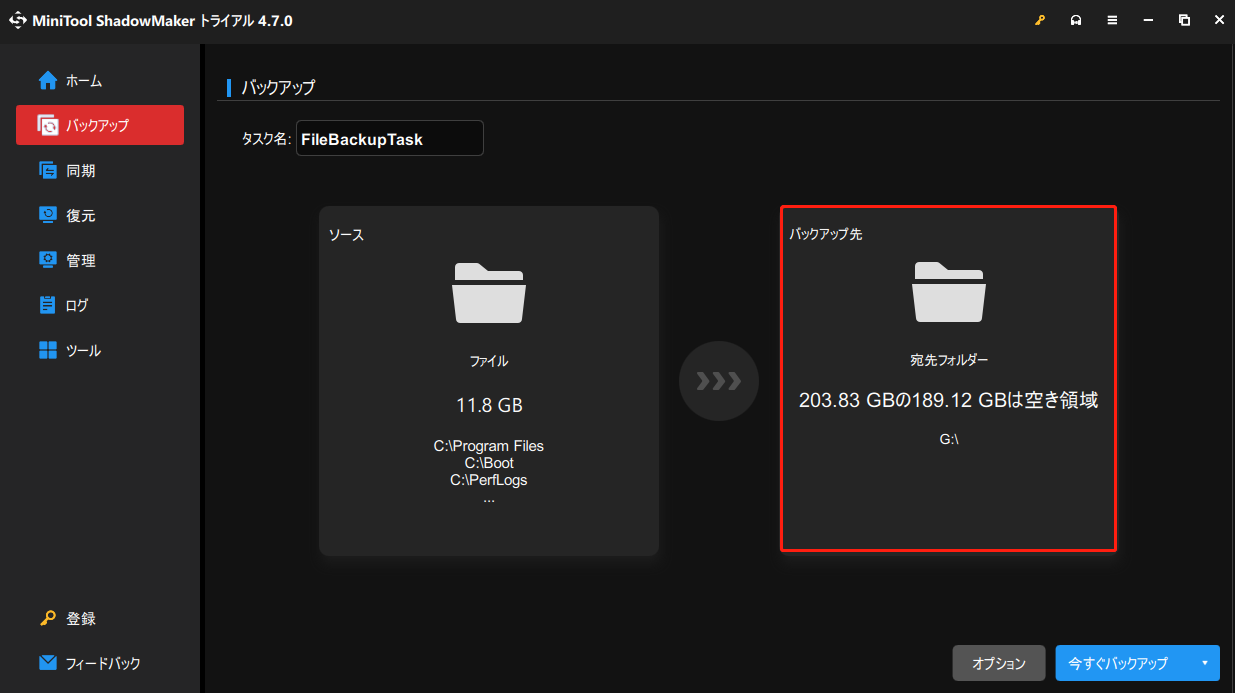
Task: Click the MiniTool ShadowMaker logo icon
Action: coord(18,21)
